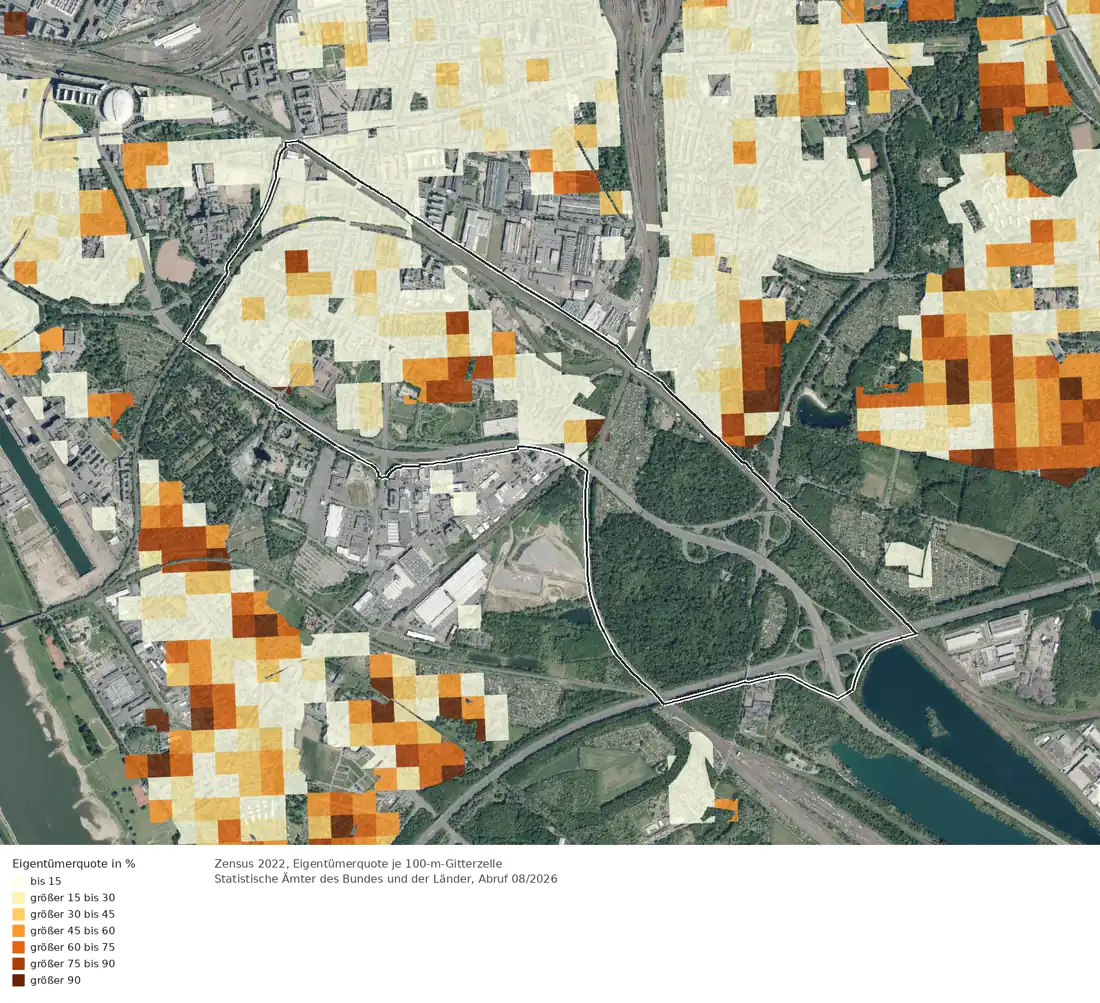Click the 'Statistische Ämter des Bundes' source line
This screenshot has height=1003, width=1100.
386,879
